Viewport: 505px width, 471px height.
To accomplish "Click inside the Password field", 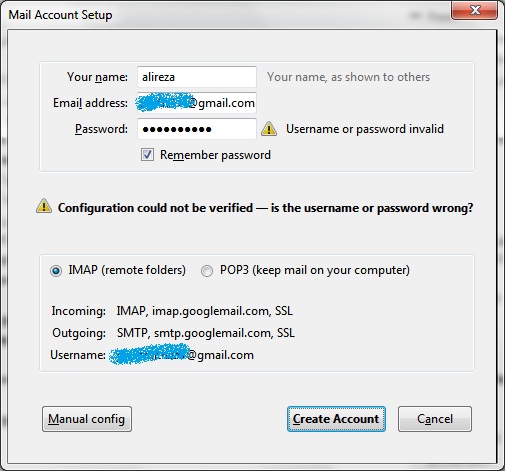I will point(197,129).
